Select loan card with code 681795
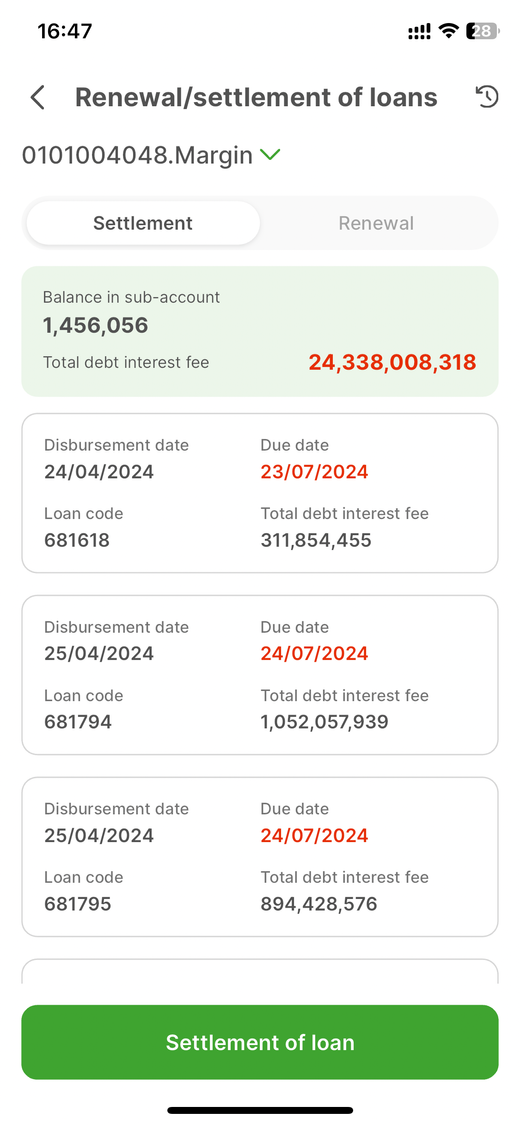This screenshot has height=1125, width=520. tap(260, 857)
